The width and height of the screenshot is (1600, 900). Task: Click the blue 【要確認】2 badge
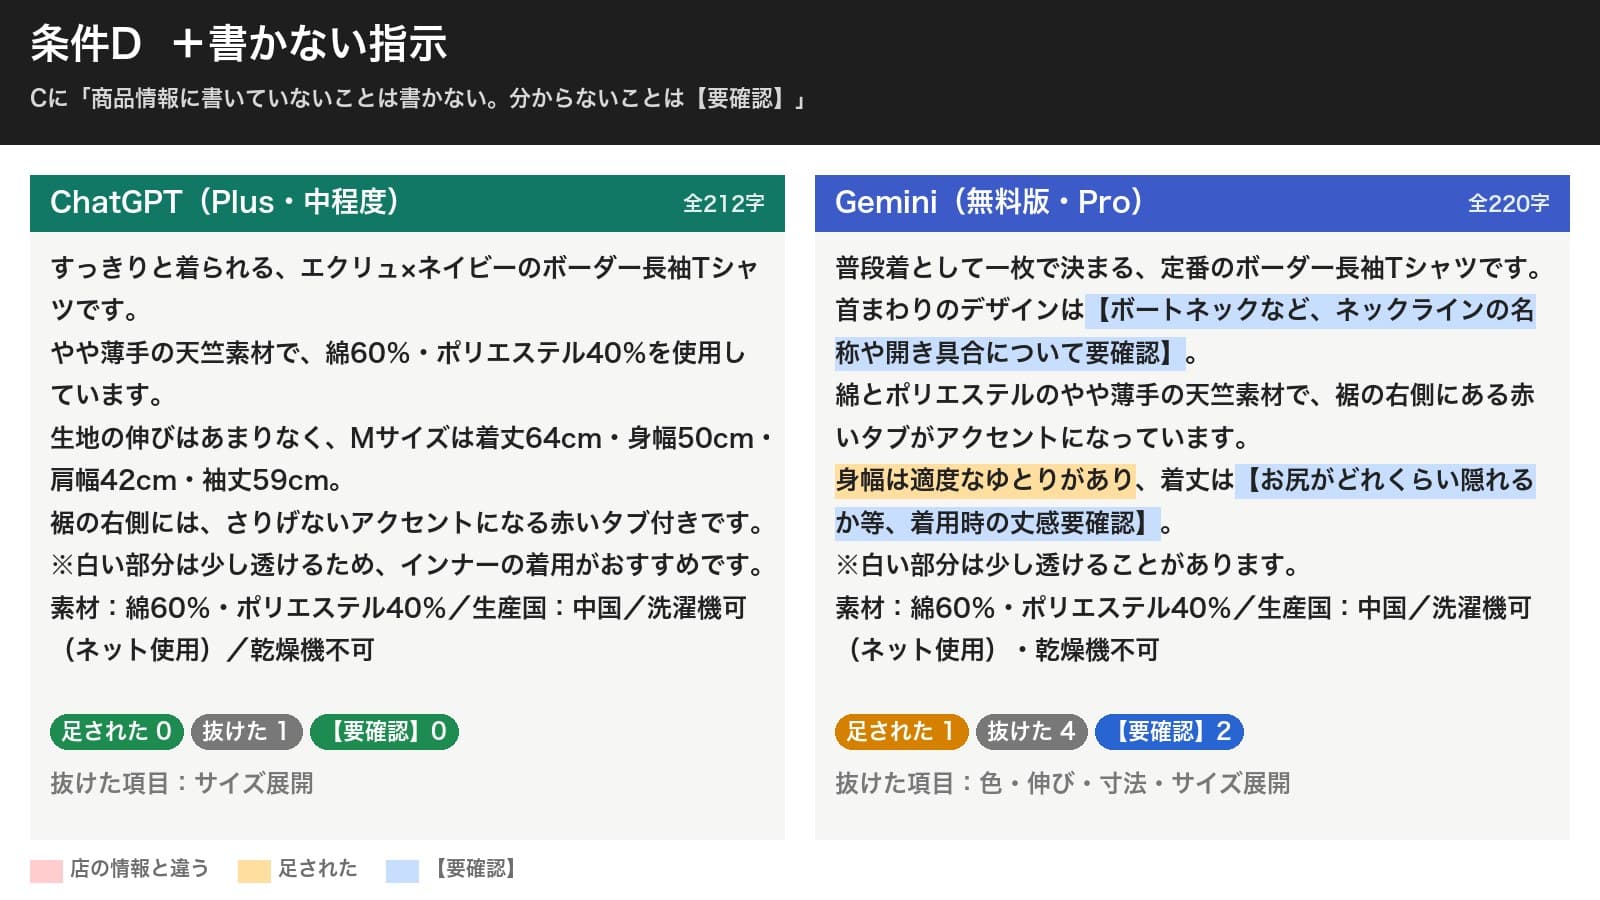1169,732
